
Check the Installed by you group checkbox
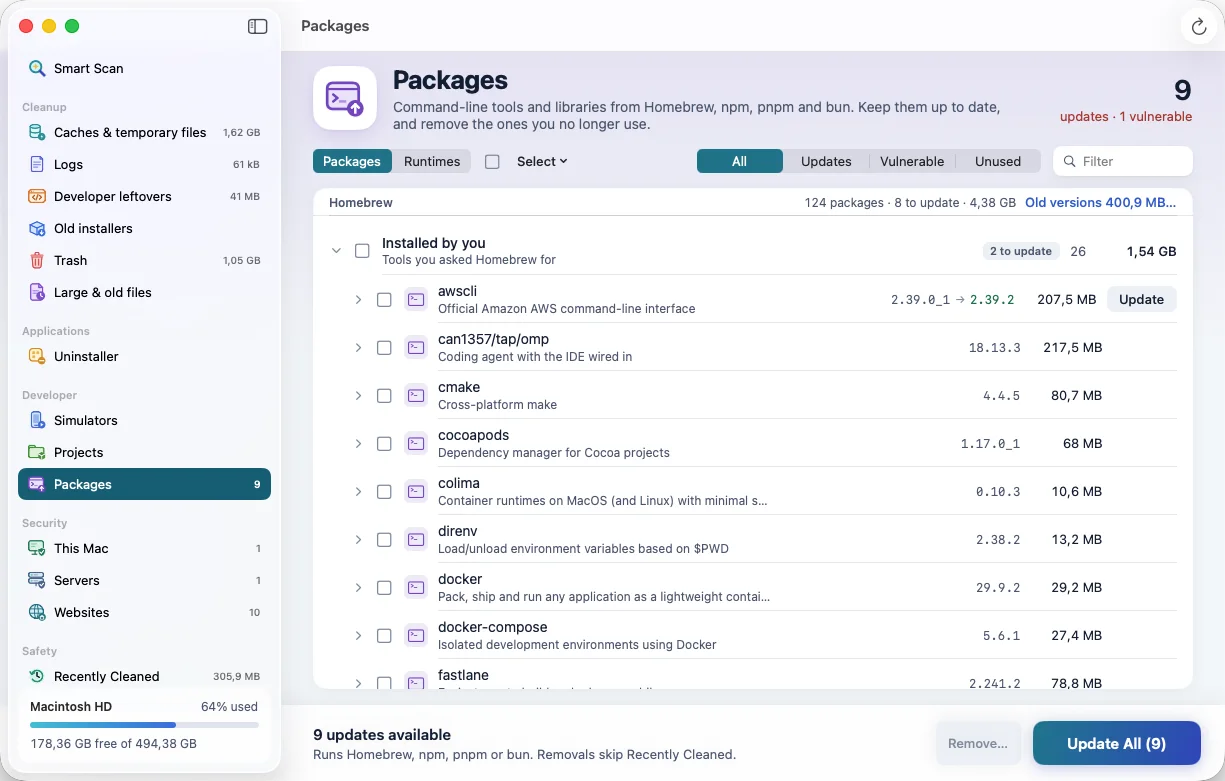point(362,251)
